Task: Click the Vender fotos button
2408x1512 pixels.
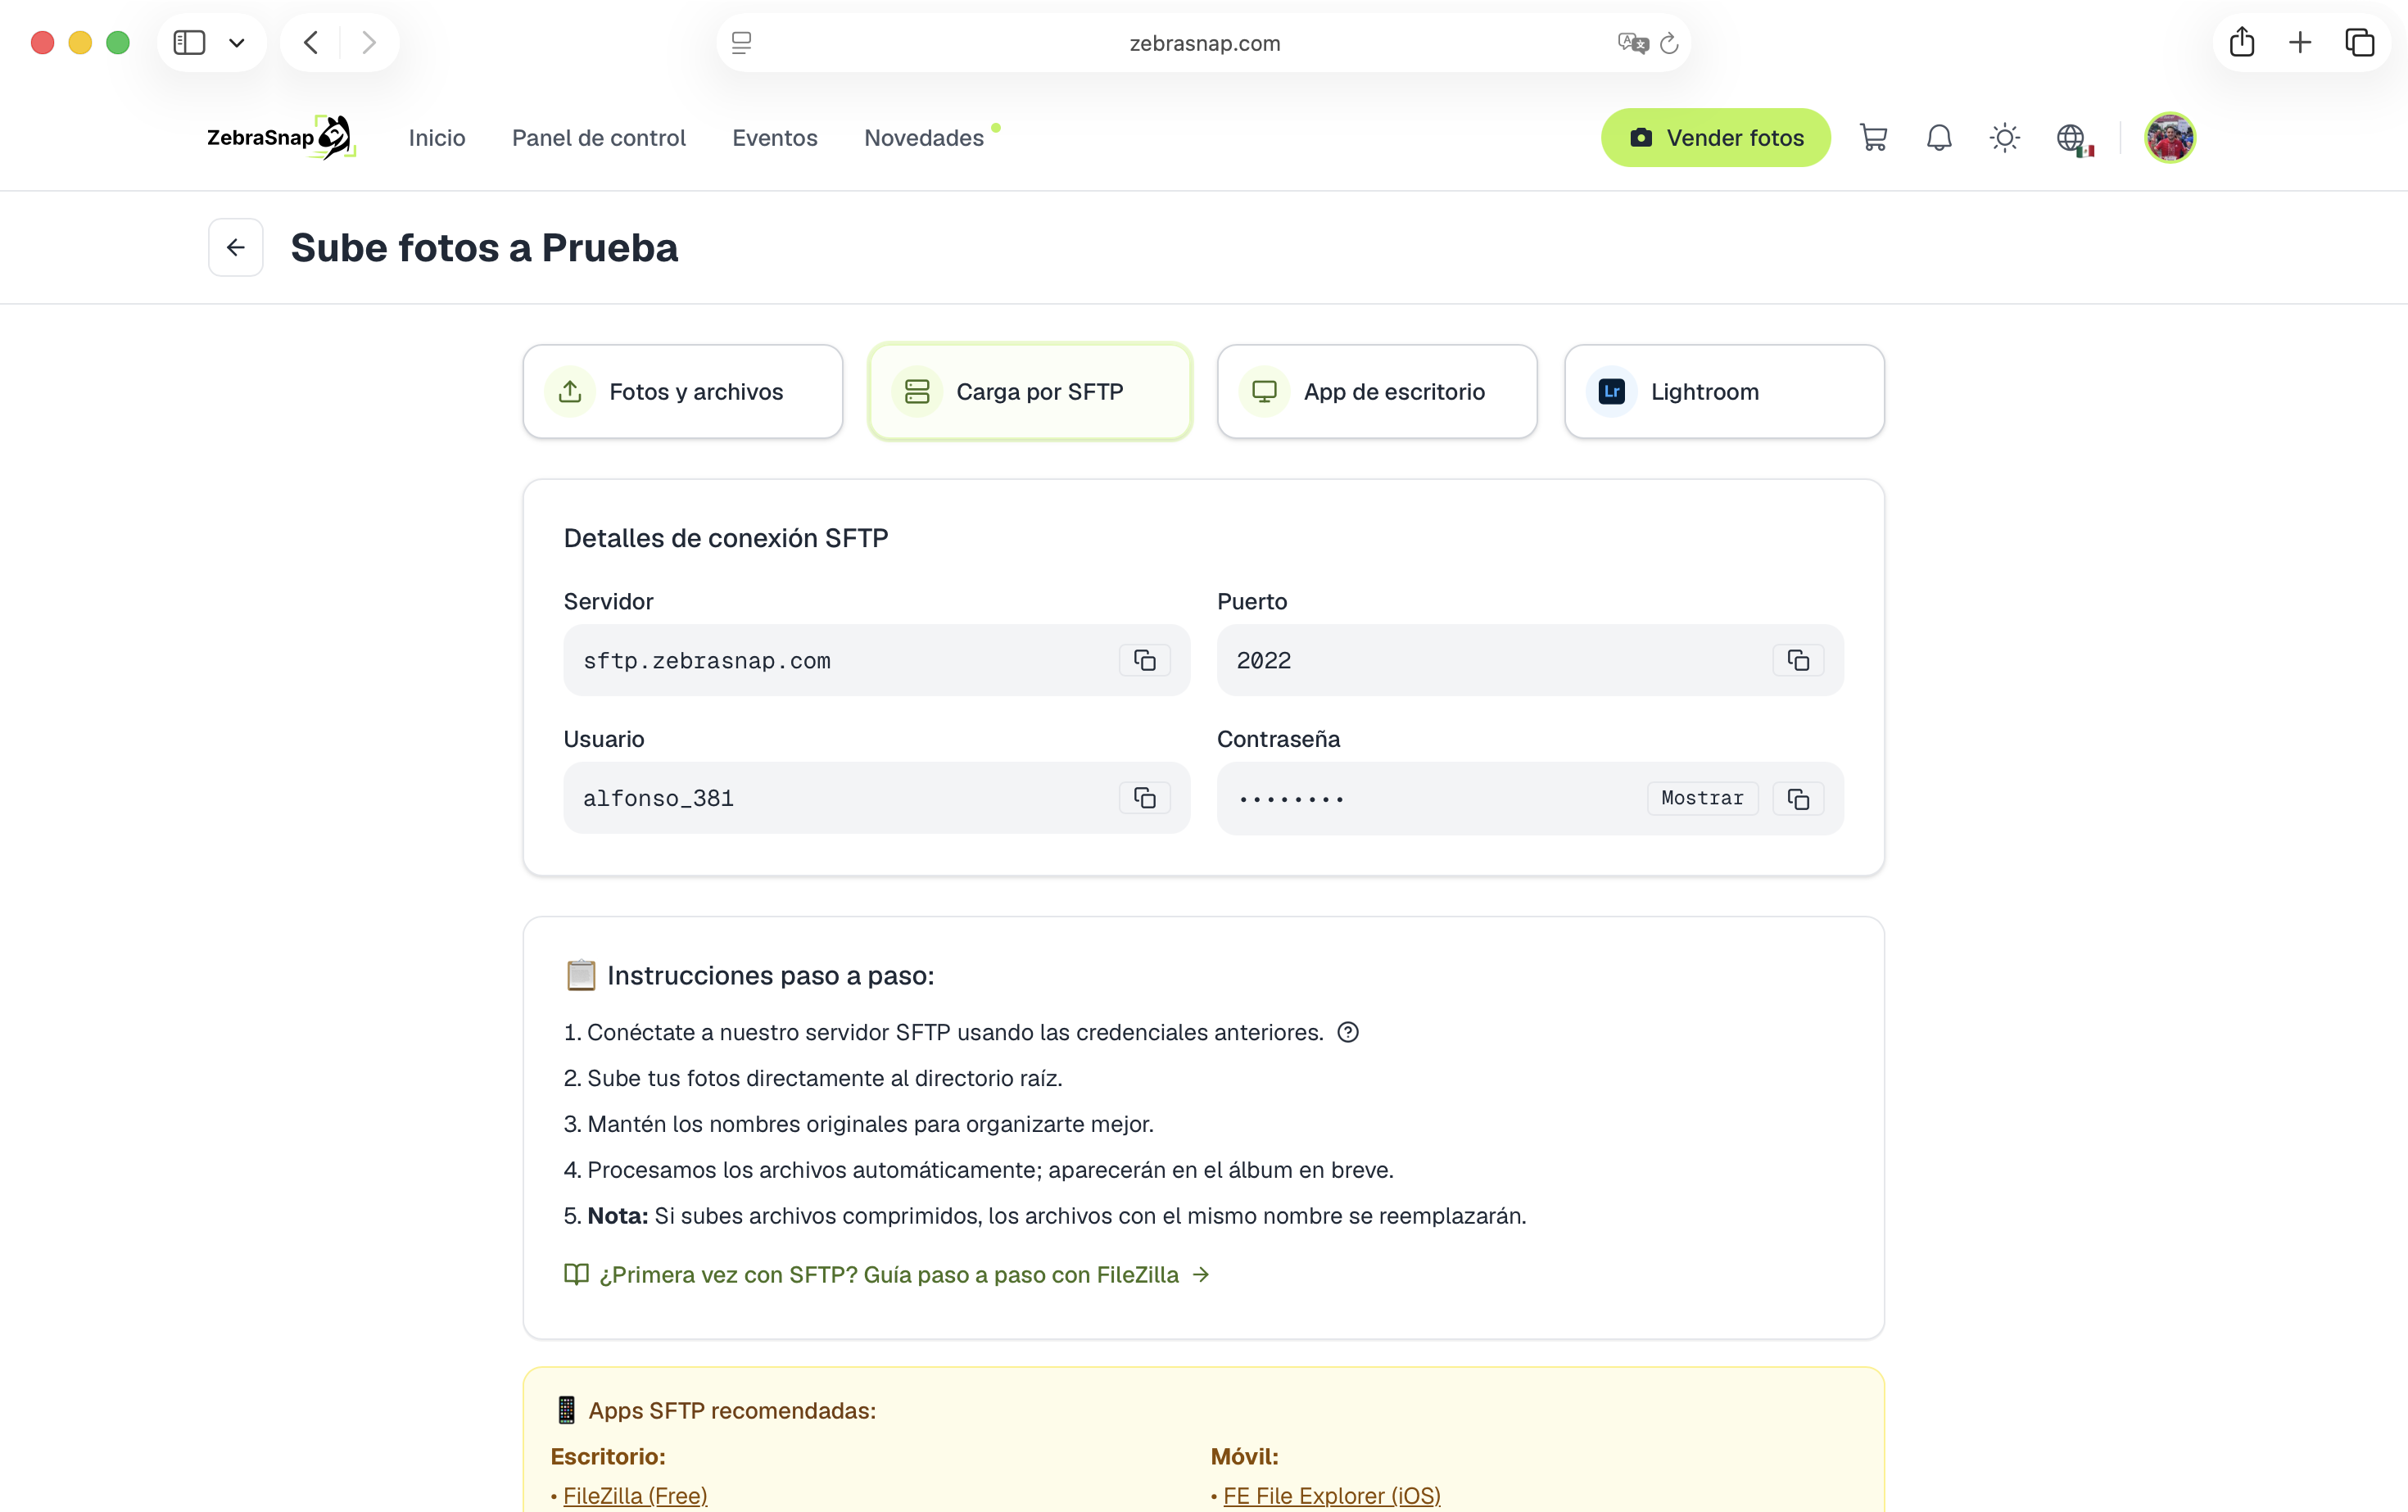Action: (x=1715, y=138)
